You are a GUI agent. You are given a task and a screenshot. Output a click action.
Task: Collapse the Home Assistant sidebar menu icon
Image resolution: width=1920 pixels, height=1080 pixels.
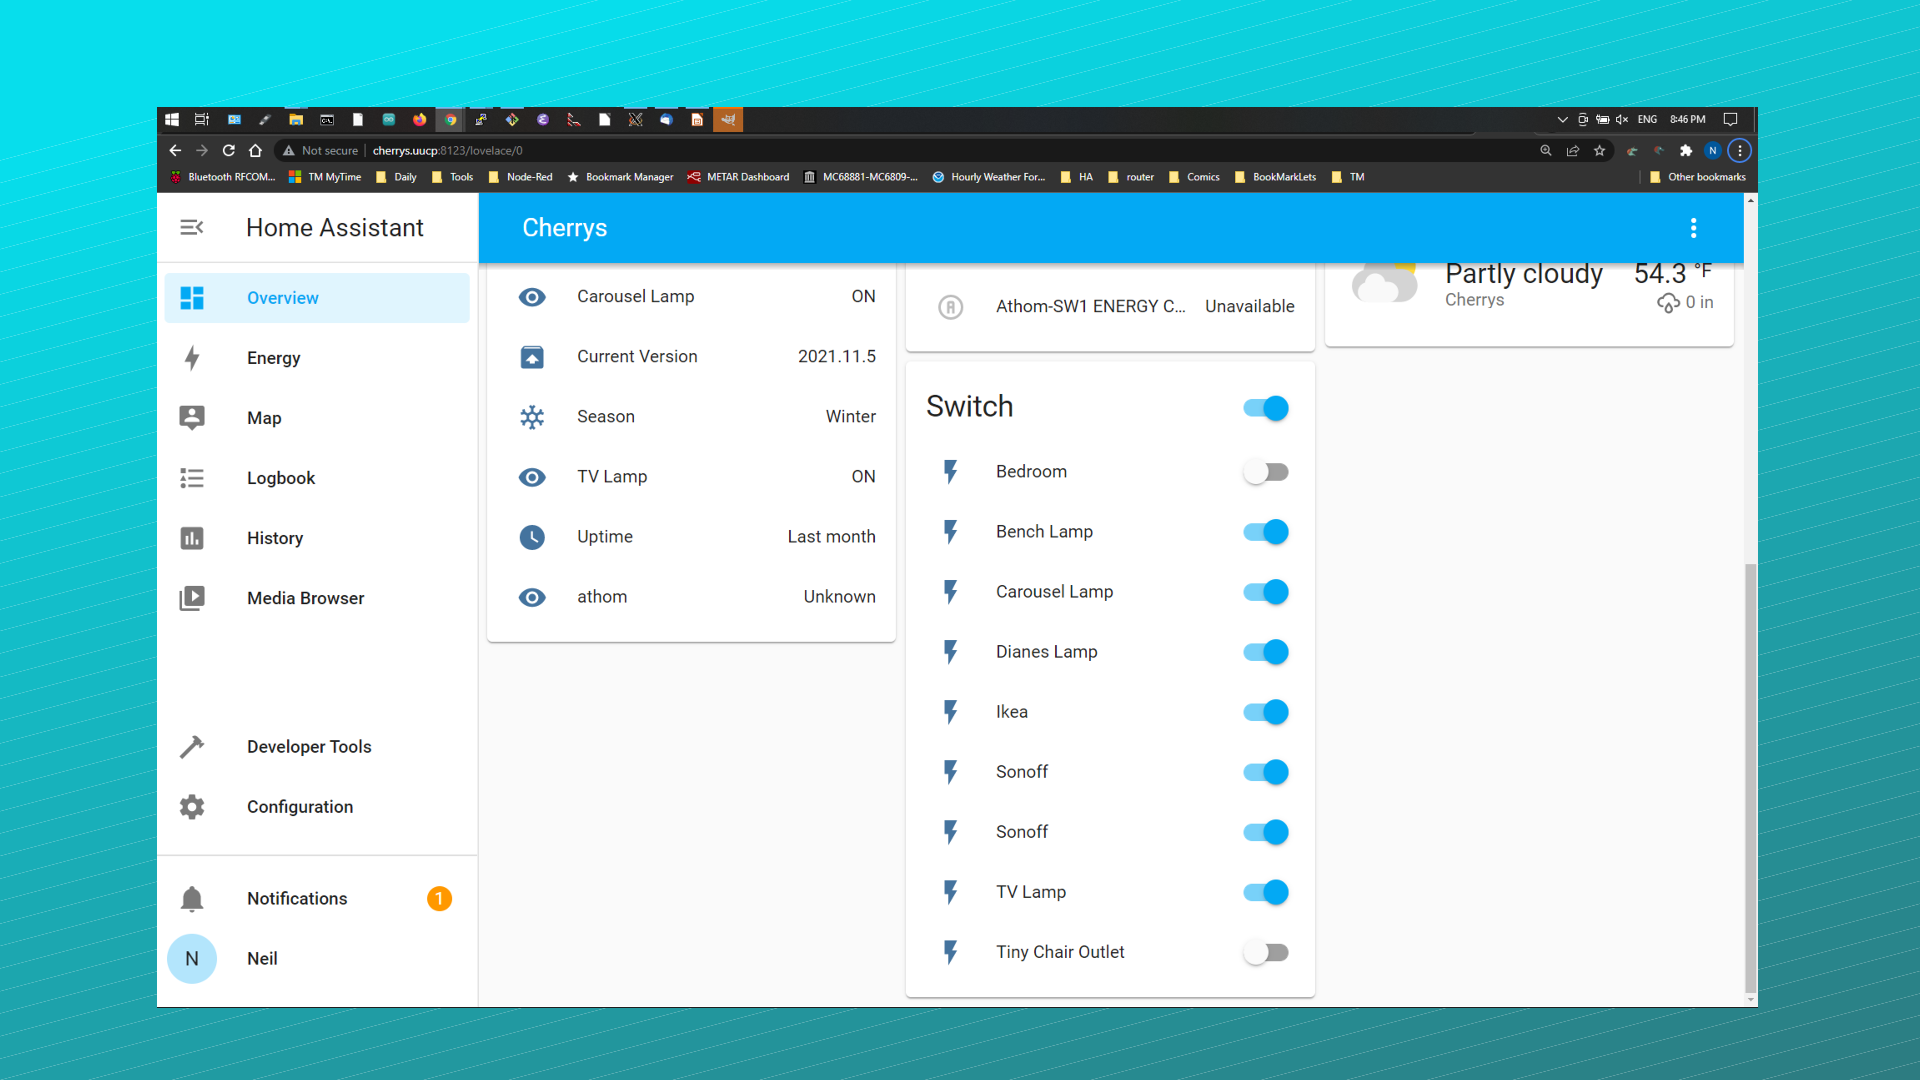pos(191,228)
